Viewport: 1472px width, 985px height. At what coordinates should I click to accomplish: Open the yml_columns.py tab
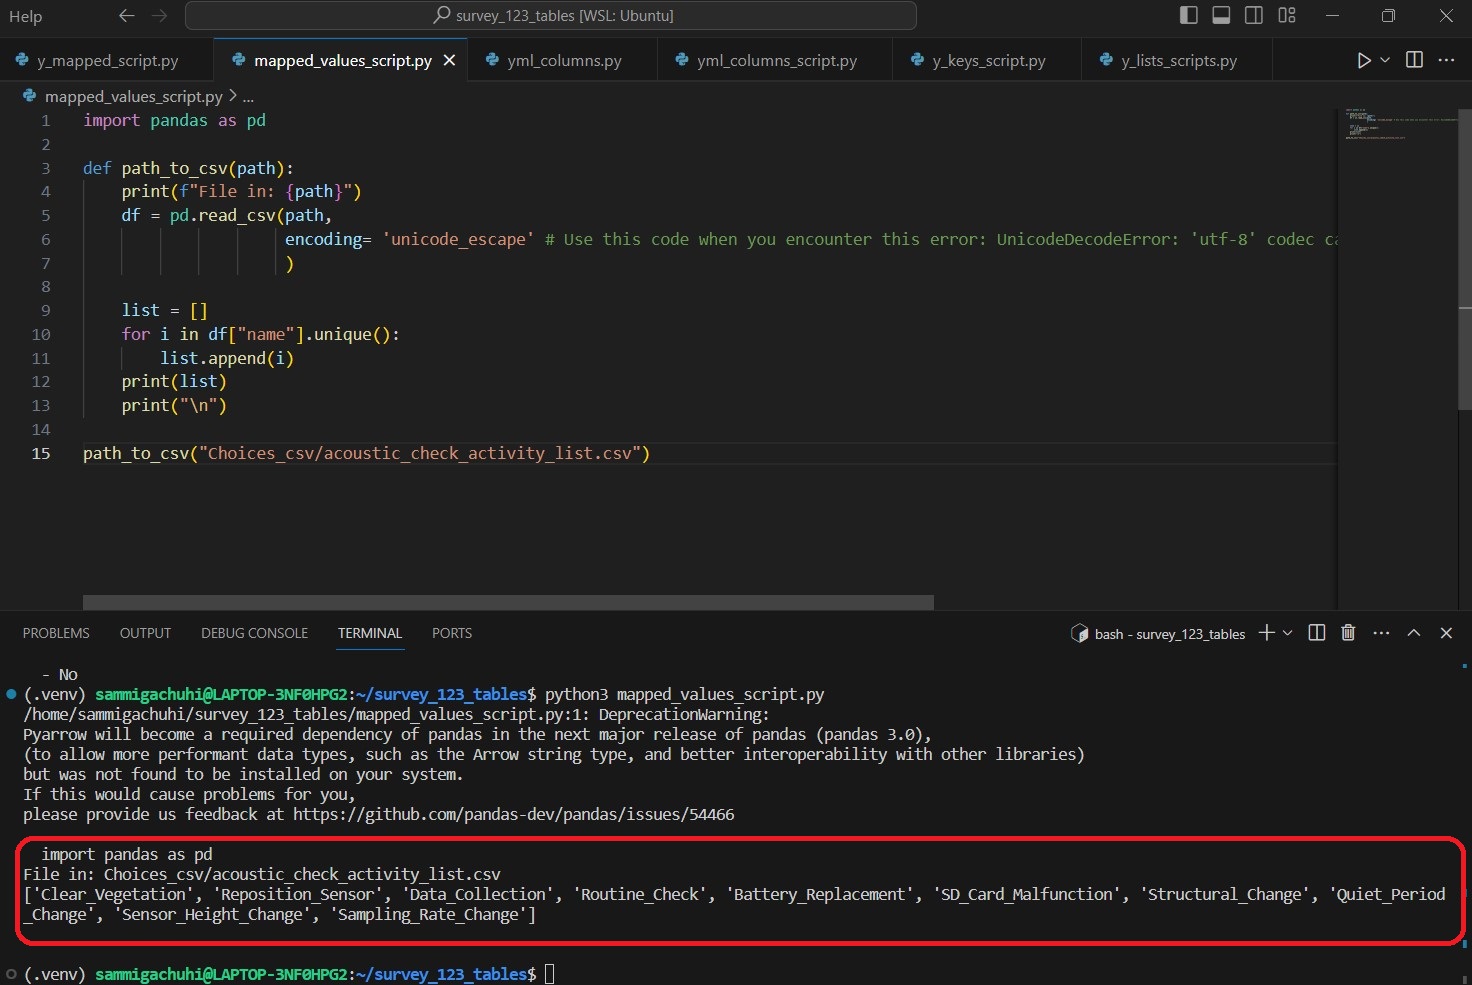pos(563,60)
